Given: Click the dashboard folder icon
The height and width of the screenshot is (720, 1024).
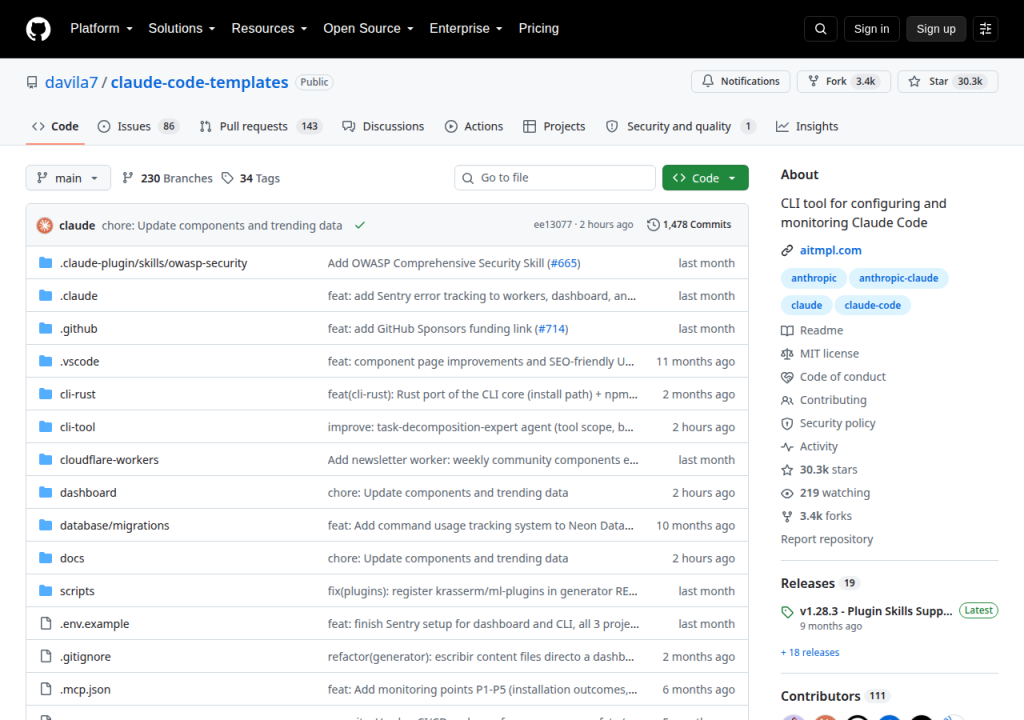Looking at the screenshot, I should click(x=45, y=492).
